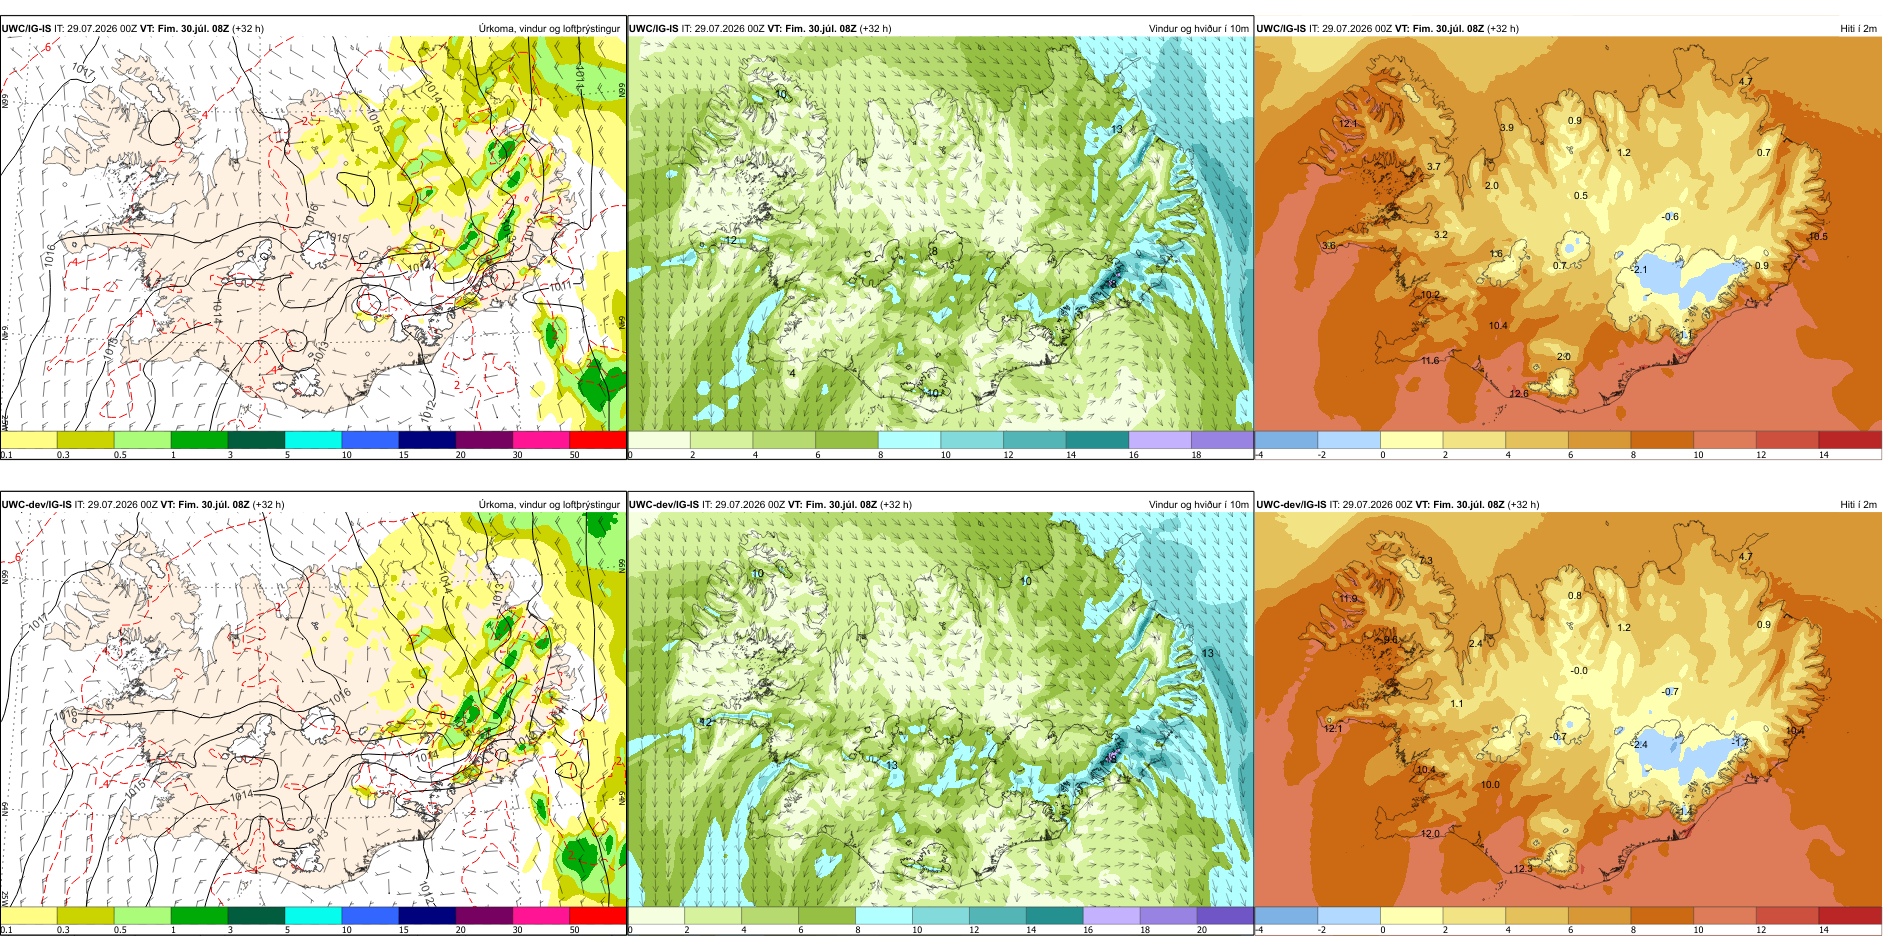This screenshot has width=1900, height=950.
Task: Click blue 10–15 swatch in UWC-dev precipitation legend
Action: pos(370,915)
